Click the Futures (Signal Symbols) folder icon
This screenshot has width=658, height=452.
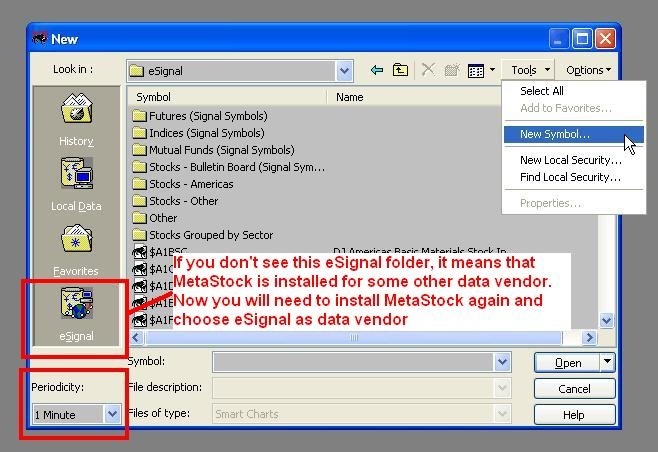point(139,116)
